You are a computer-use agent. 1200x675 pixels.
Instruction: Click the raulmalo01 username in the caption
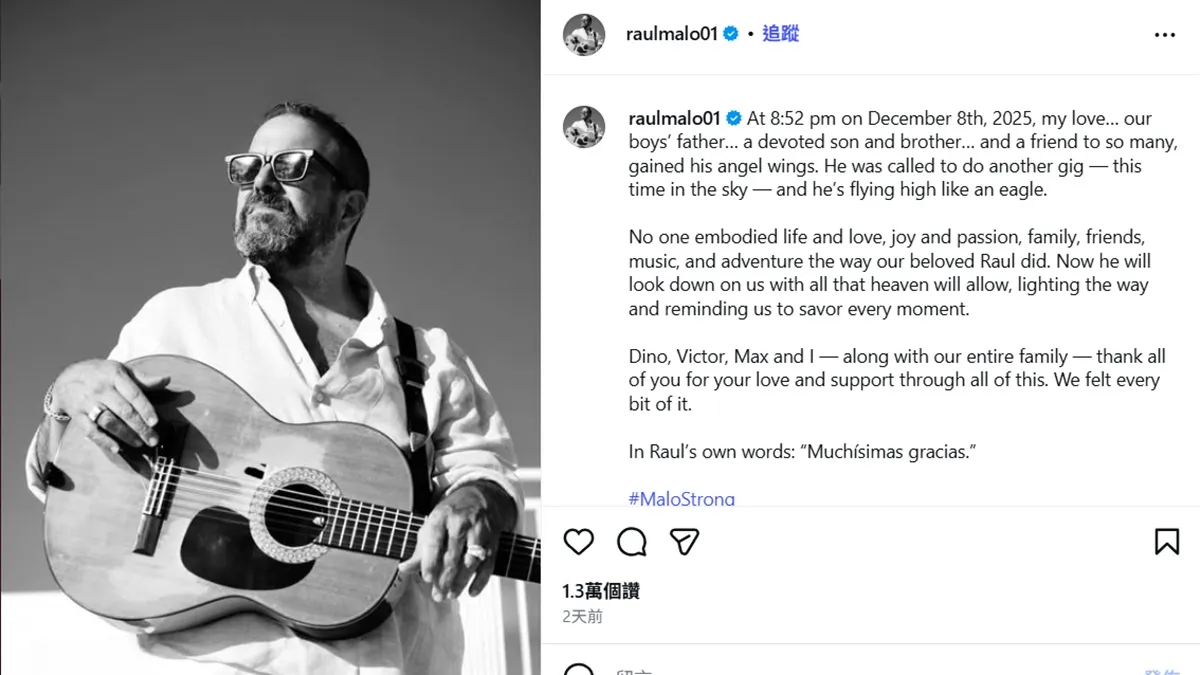pyautogui.click(x=674, y=118)
